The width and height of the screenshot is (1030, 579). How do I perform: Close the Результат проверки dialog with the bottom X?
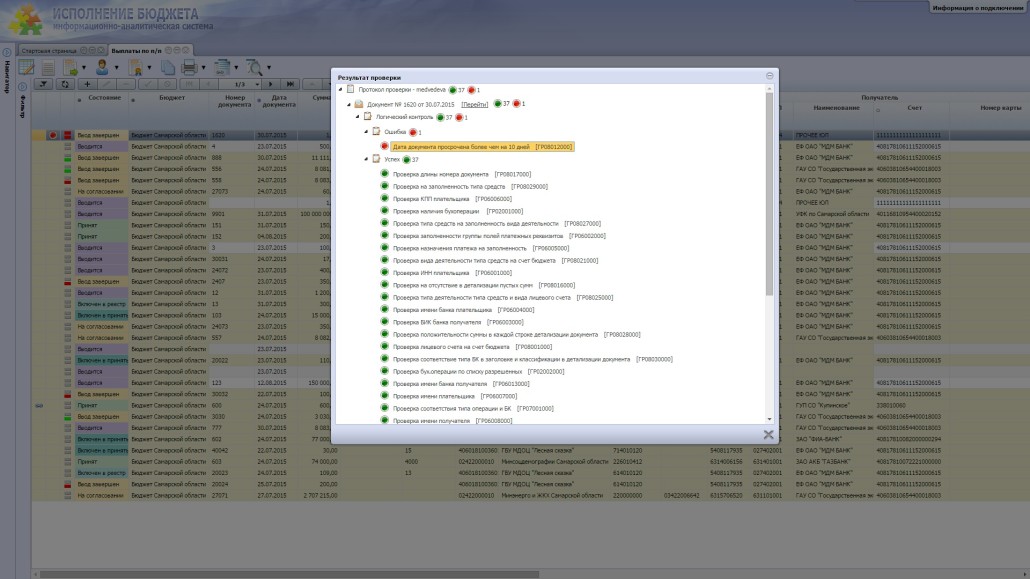click(768, 434)
